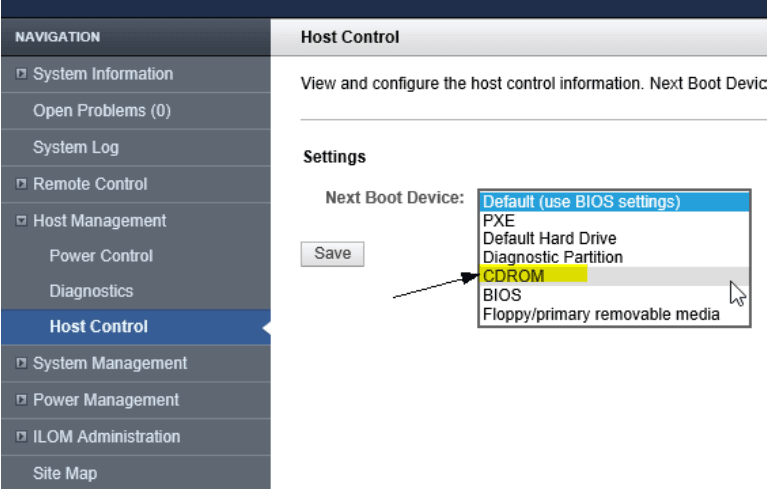Choose BIOS in the boot device list
767x489 pixels.
click(501, 296)
